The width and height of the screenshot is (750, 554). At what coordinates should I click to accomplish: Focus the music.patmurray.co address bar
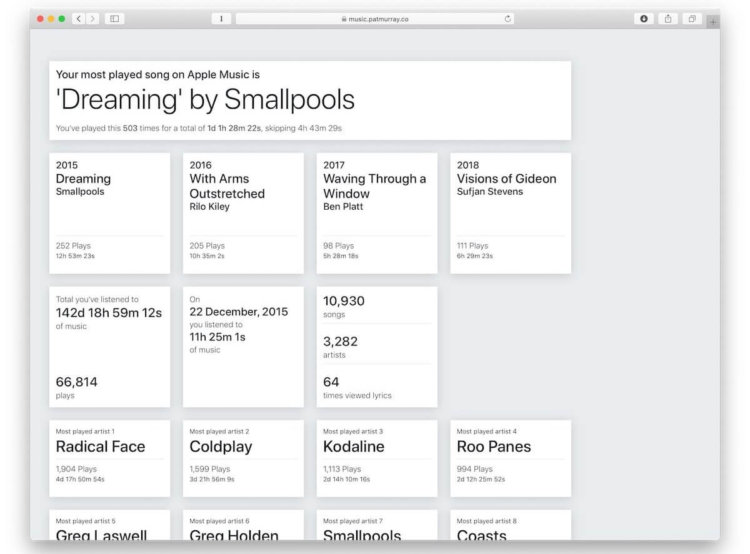click(x=375, y=19)
